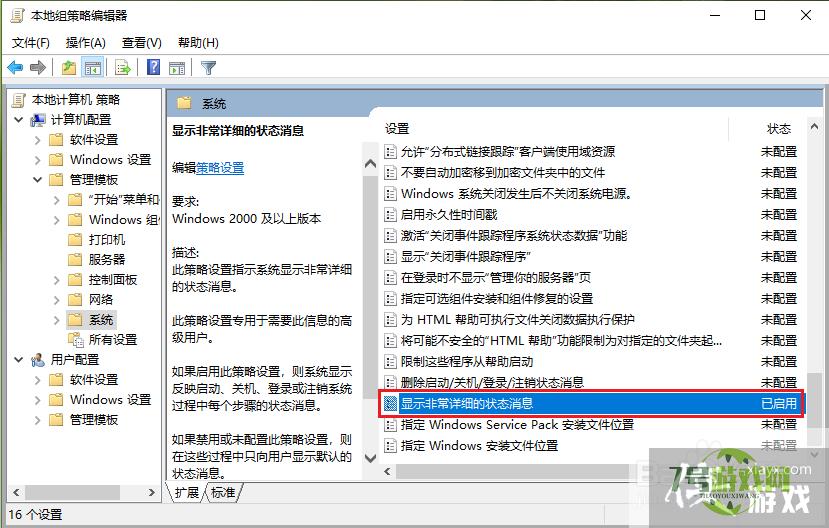Click the 策略设置 edit link
This screenshot has height=528, width=829.
click(220, 168)
